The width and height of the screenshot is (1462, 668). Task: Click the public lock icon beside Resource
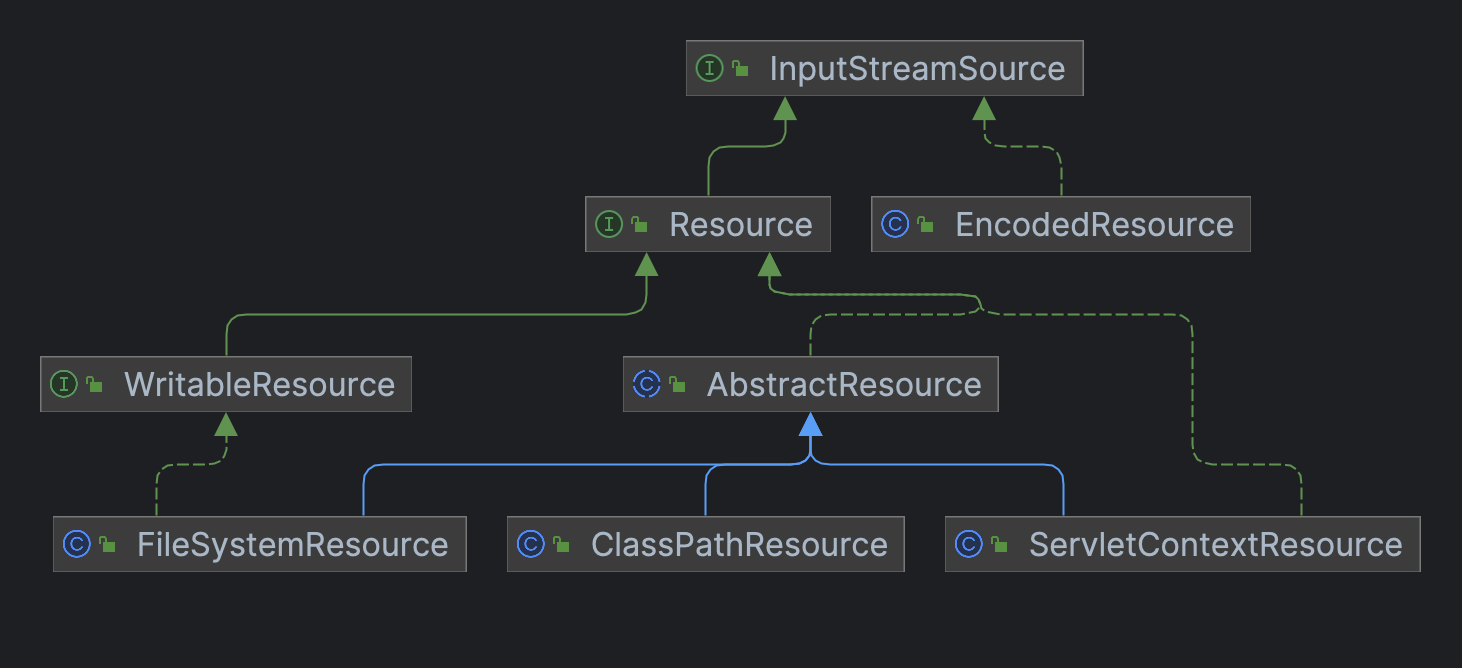coord(640,224)
